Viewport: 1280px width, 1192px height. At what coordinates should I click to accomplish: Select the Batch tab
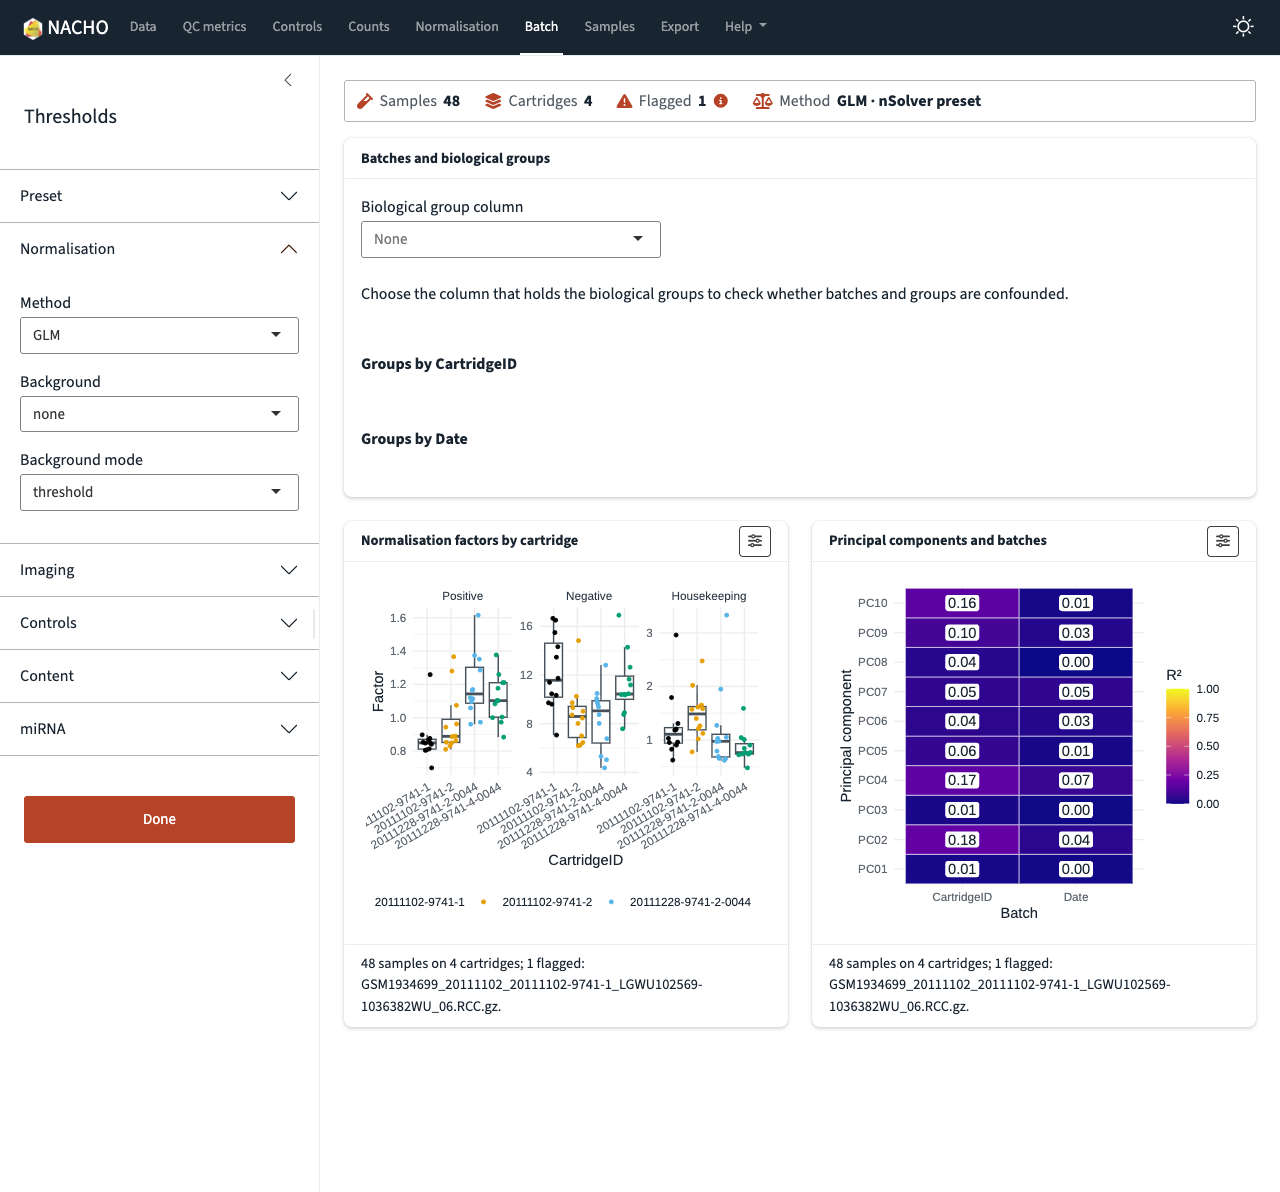tap(541, 27)
